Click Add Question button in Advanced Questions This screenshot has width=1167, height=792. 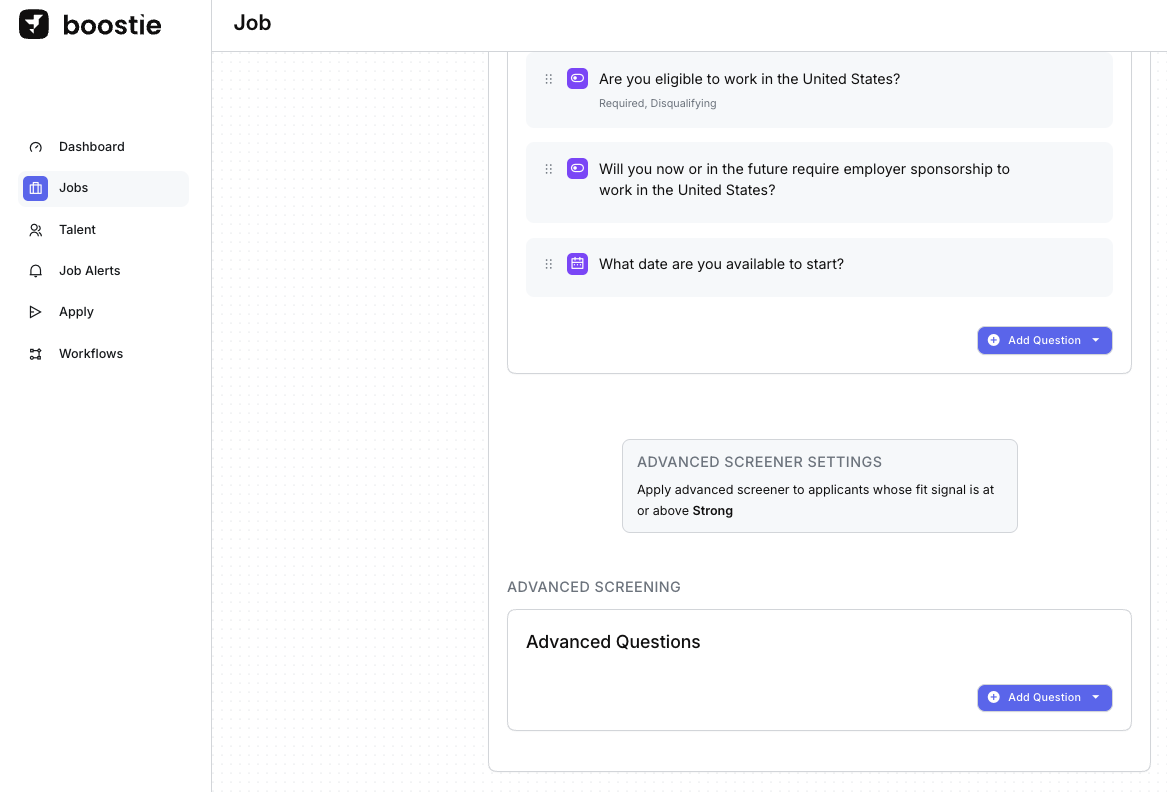click(1034, 697)
